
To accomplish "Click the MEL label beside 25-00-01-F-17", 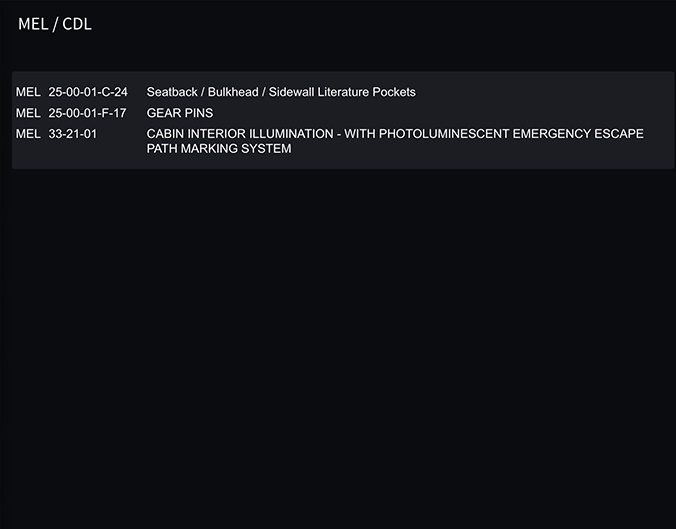I will 28,113.
